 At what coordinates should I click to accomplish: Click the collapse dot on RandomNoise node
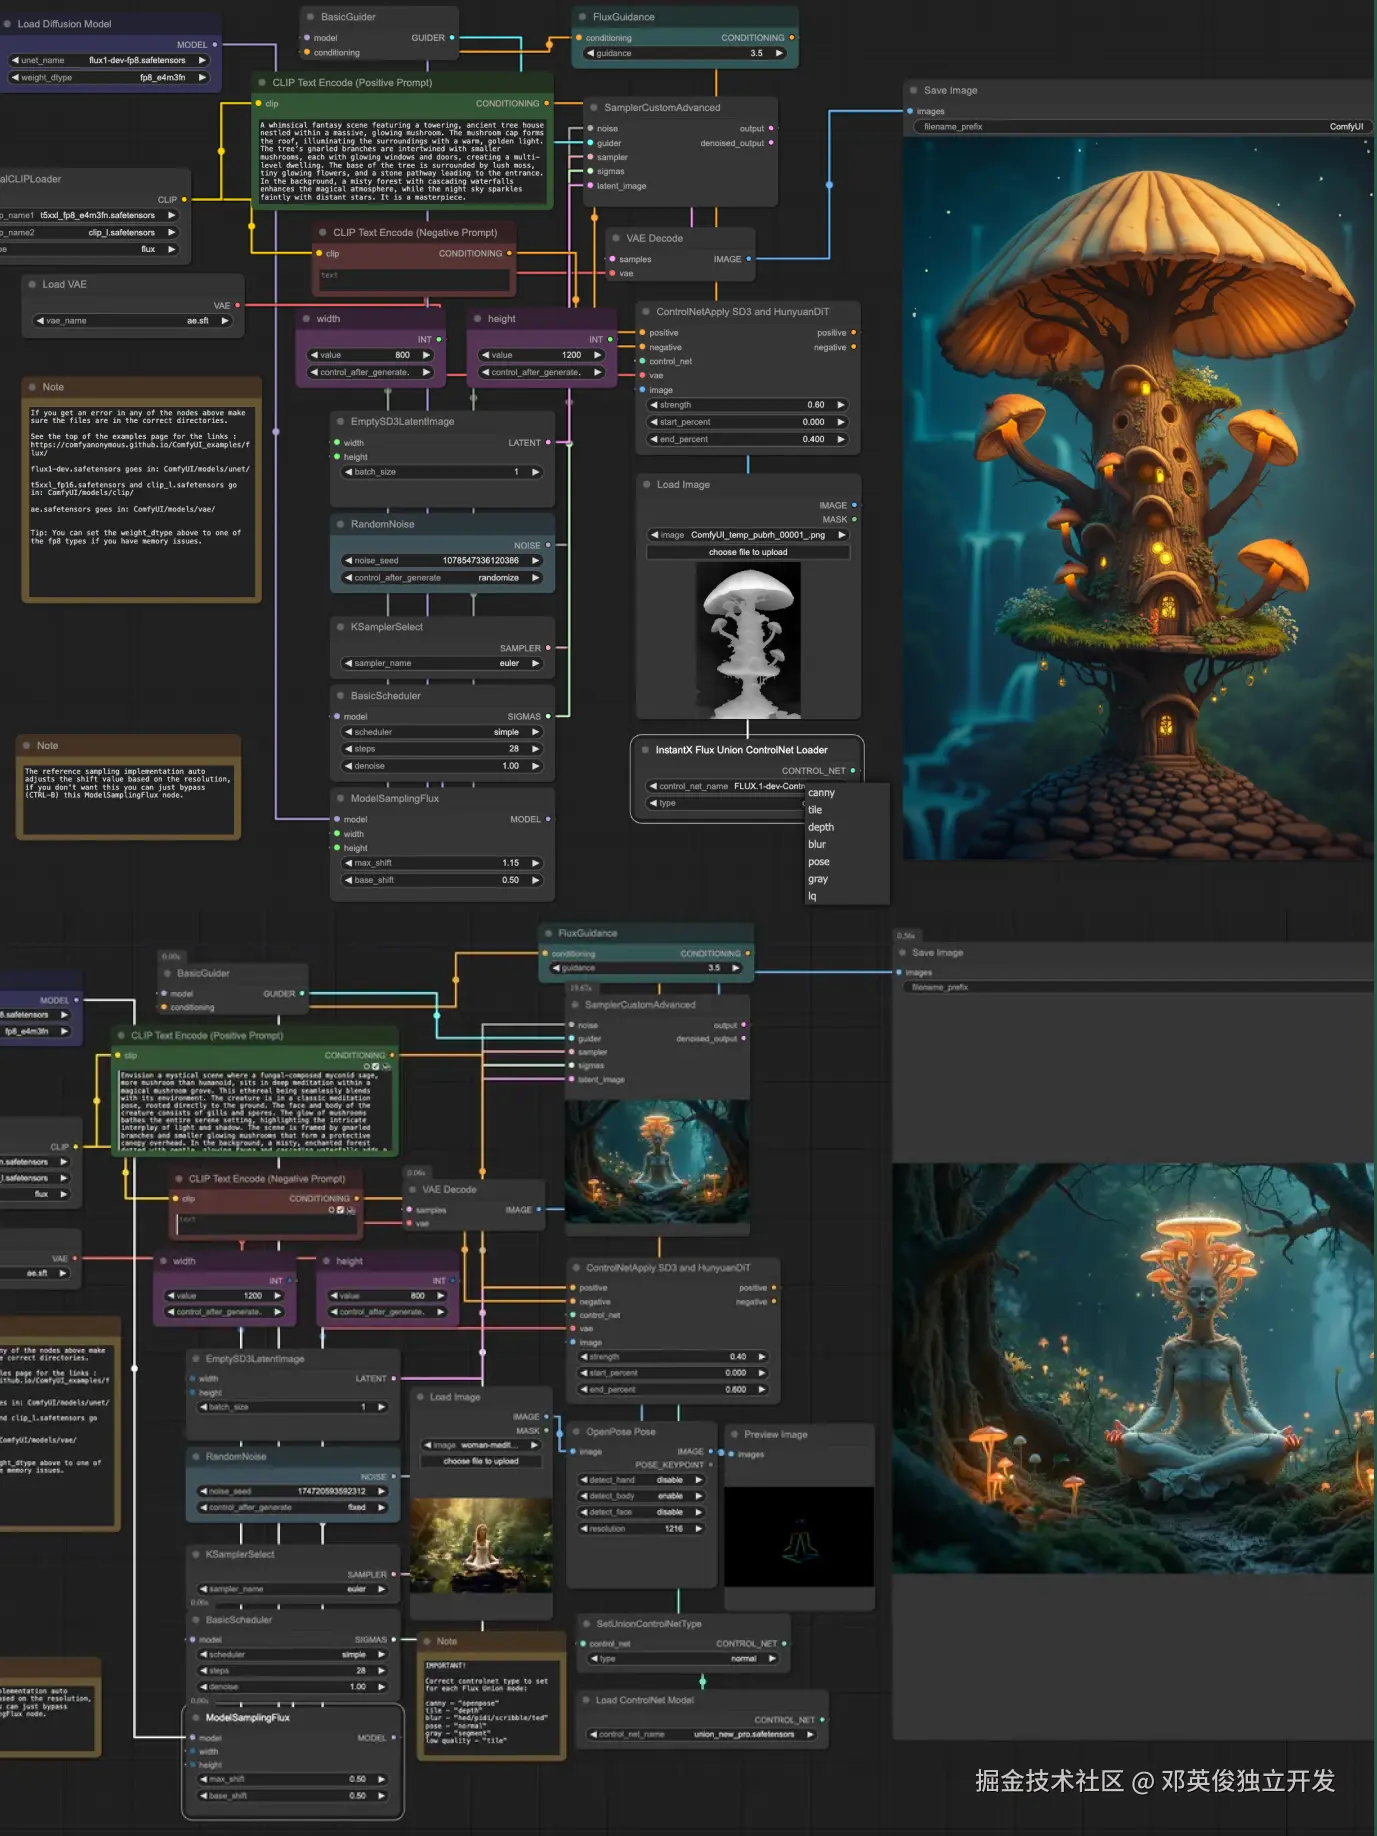(338, 524)
